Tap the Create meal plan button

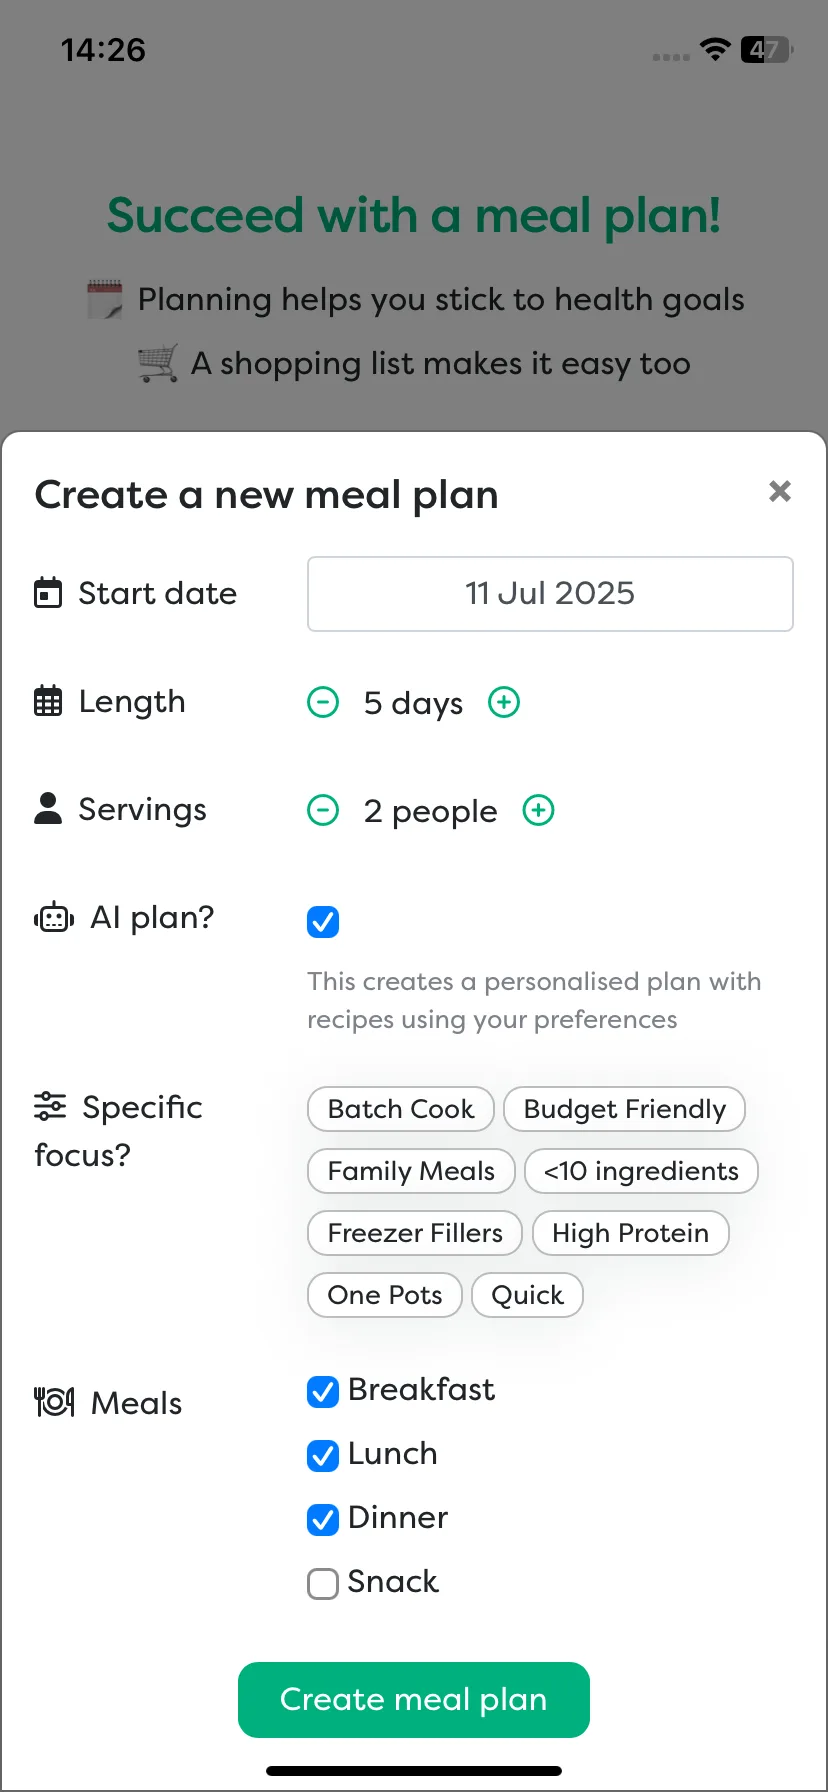point(414,1699)
